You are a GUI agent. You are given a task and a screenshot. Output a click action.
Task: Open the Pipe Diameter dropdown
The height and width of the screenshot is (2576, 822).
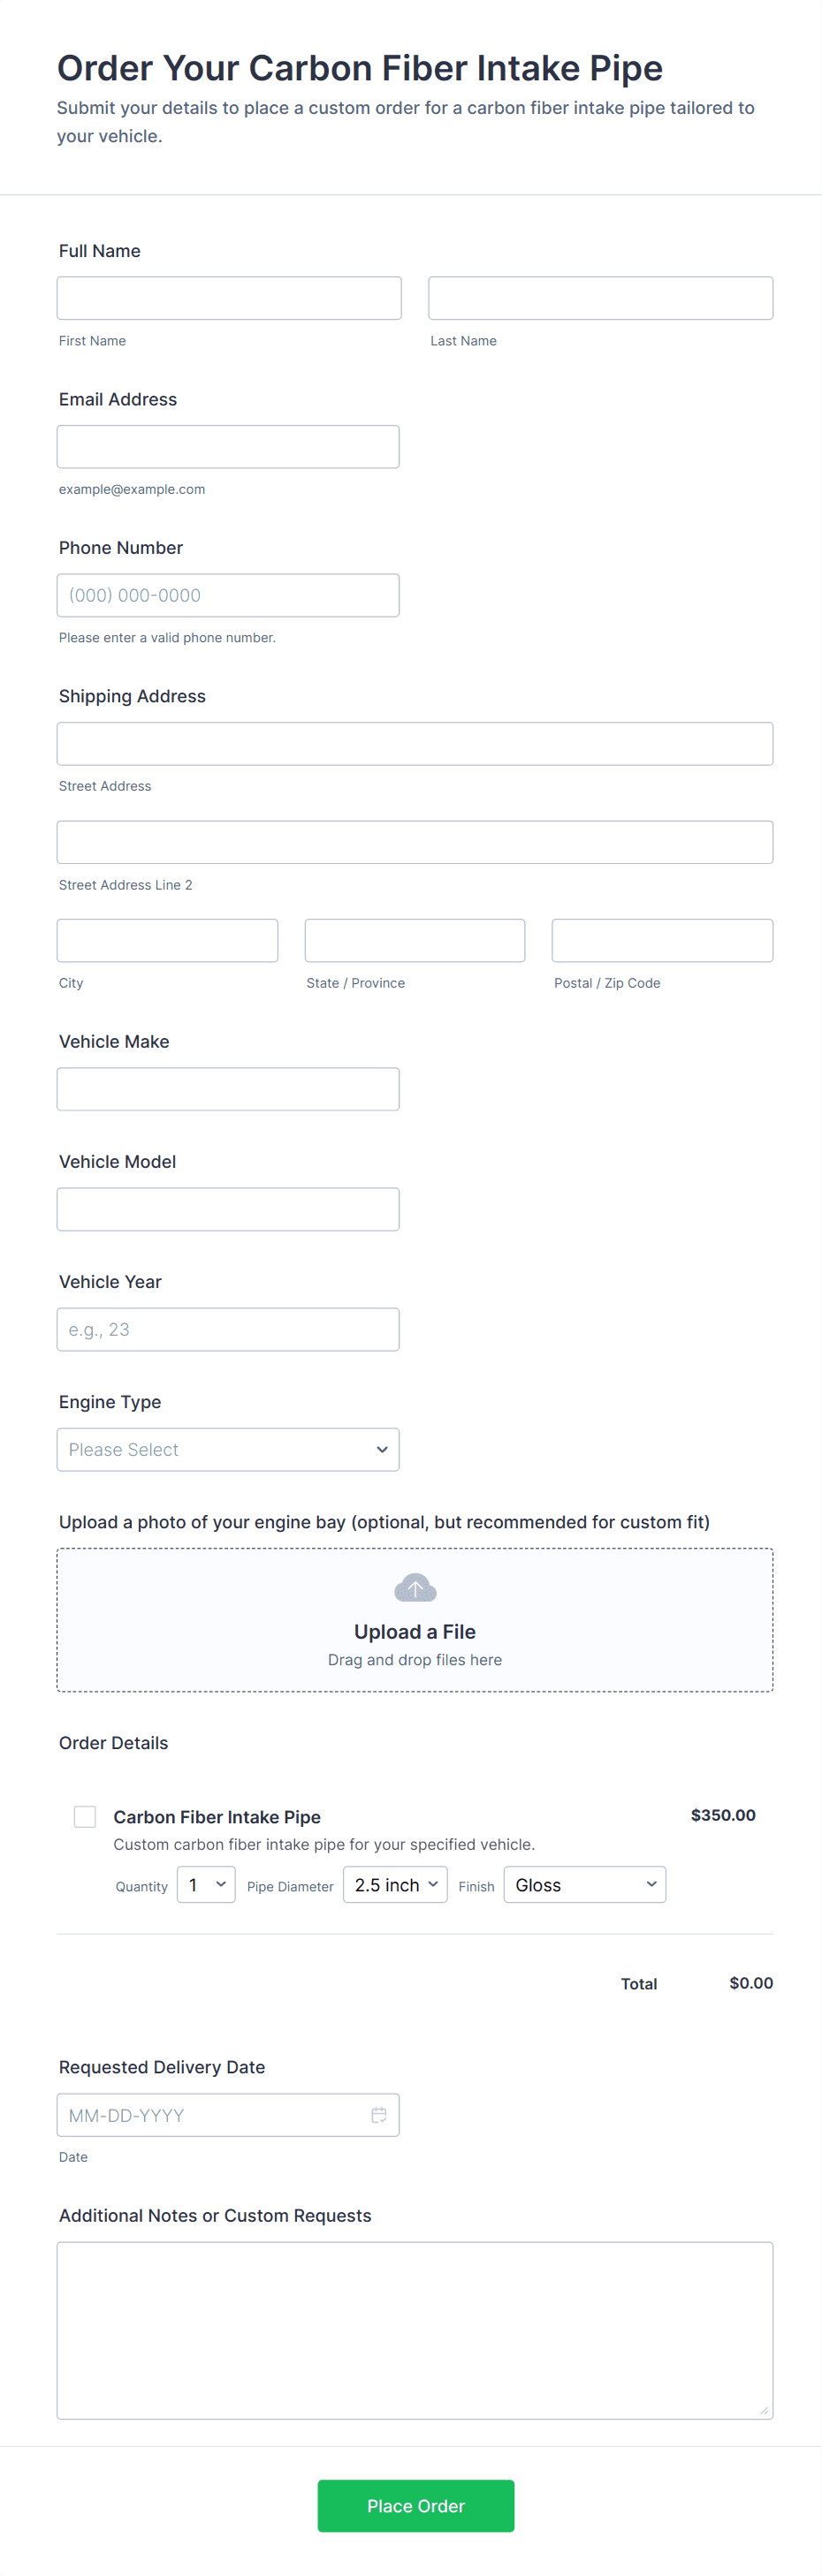[x=395, y=1884]
